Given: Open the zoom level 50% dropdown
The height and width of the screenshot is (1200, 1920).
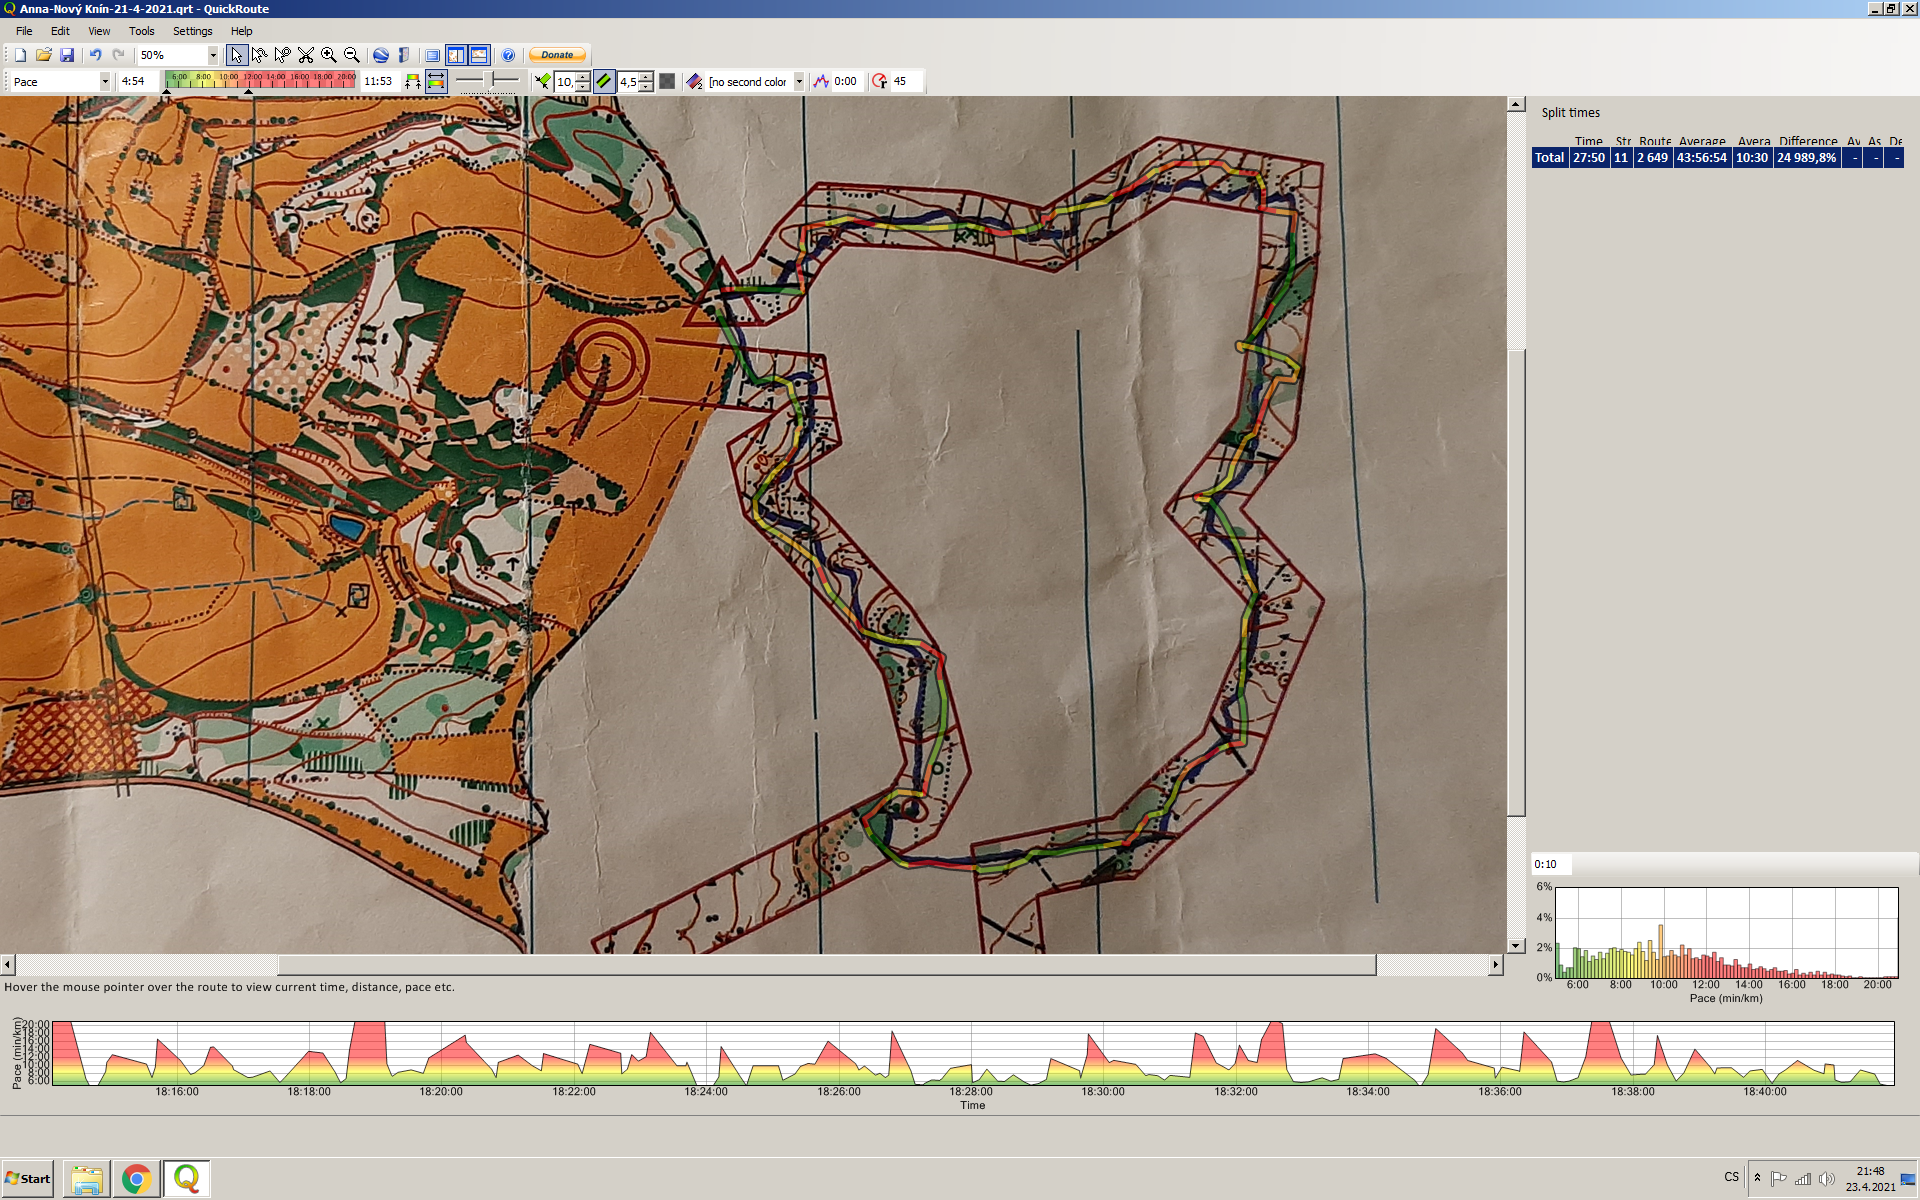Looking at the screenshot, I should 212,56.
